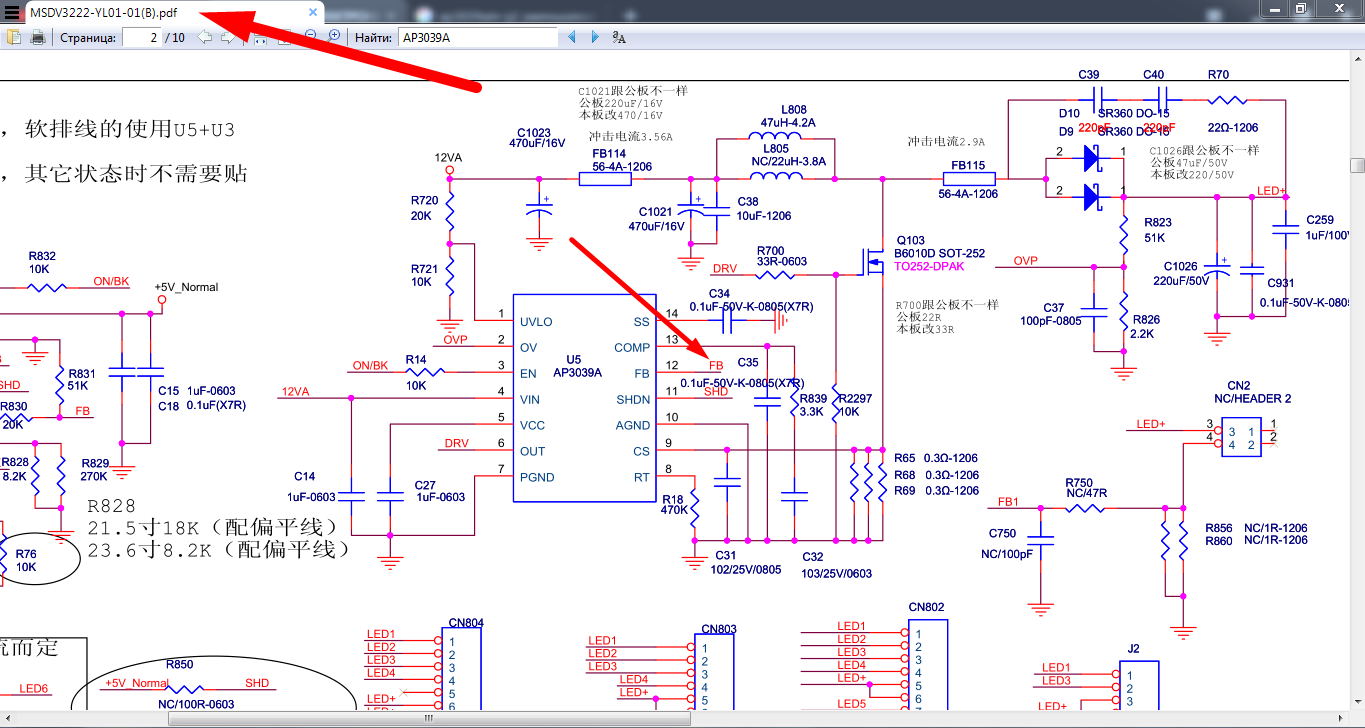Click the R826 resistor label

pyautogui.click(x=1147, y=320)
